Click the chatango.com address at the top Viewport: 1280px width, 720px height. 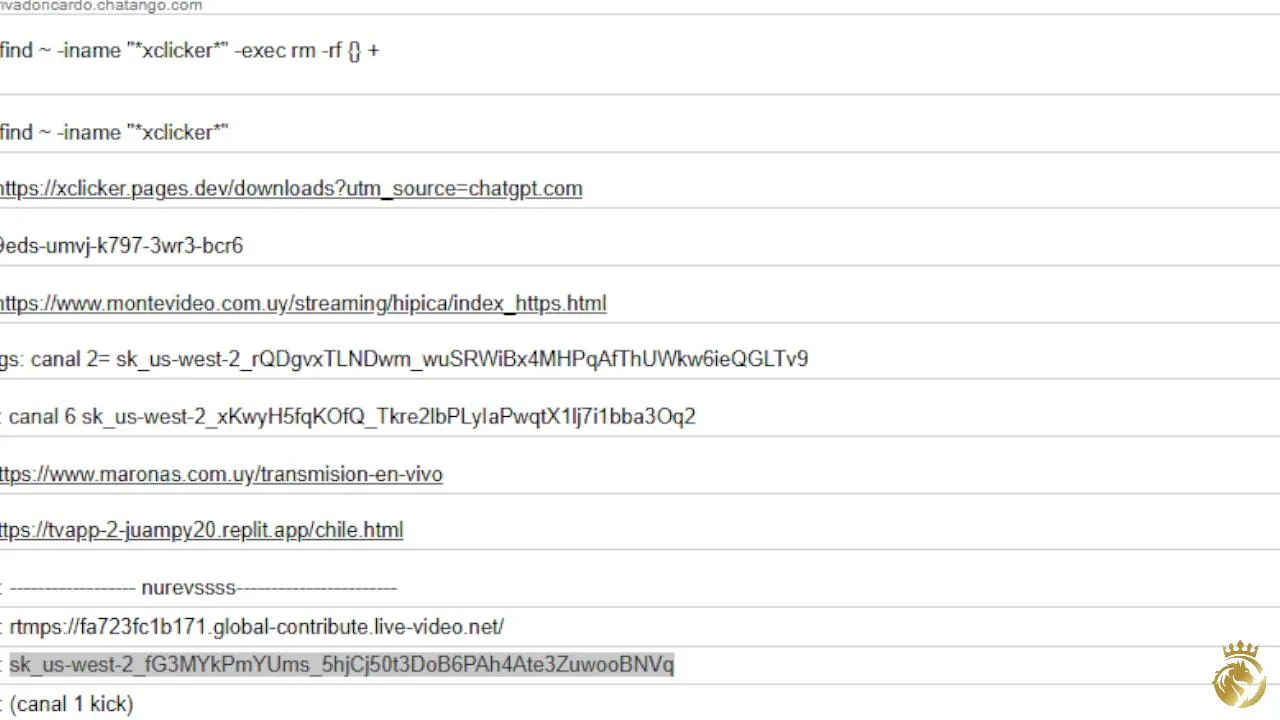(x=100, y=6)
